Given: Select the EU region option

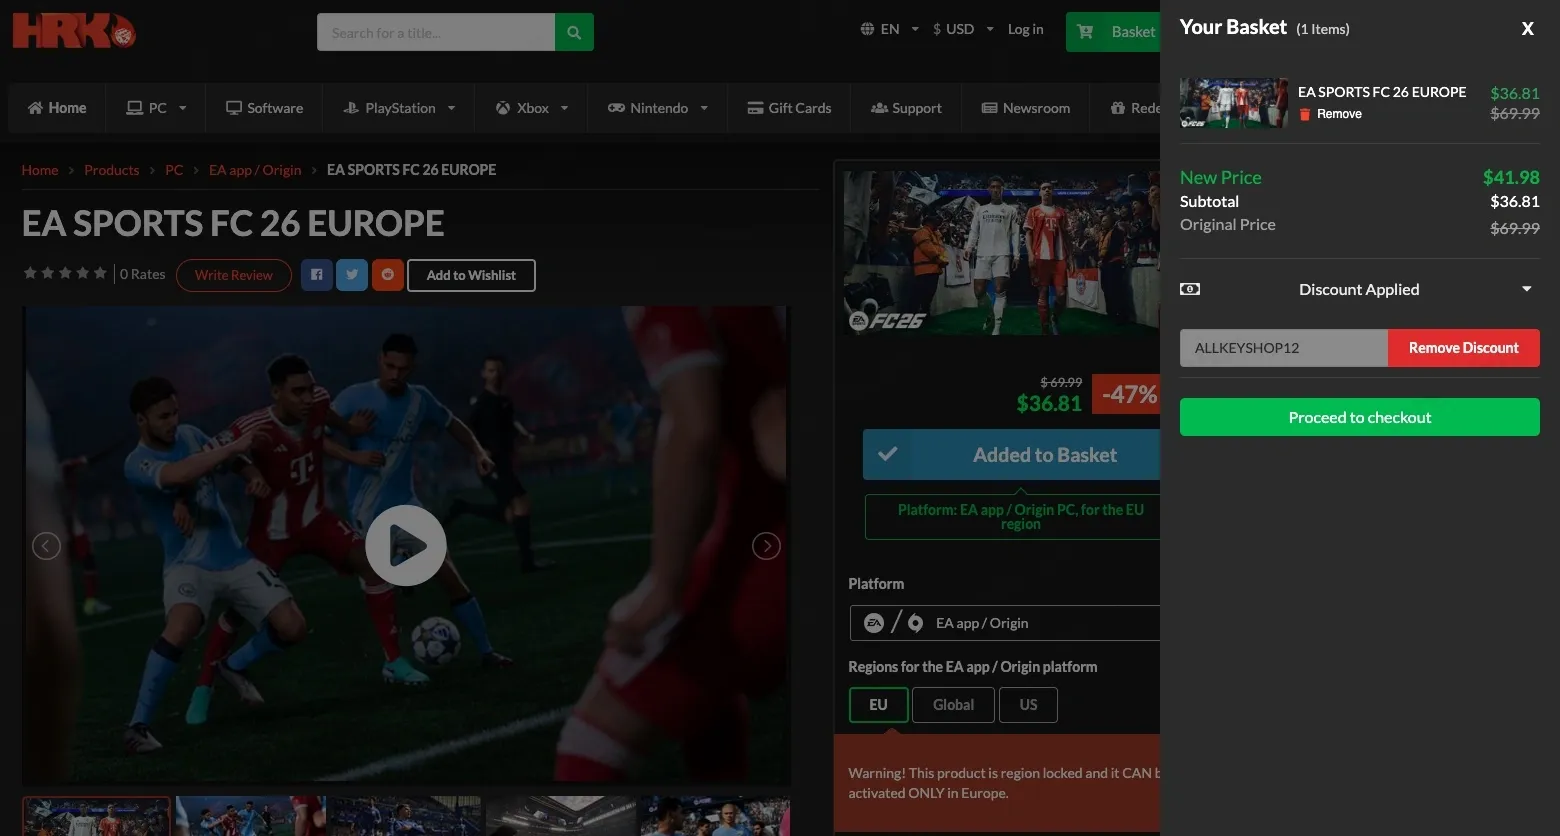Looking at the screenshot, I should [878, 705].
